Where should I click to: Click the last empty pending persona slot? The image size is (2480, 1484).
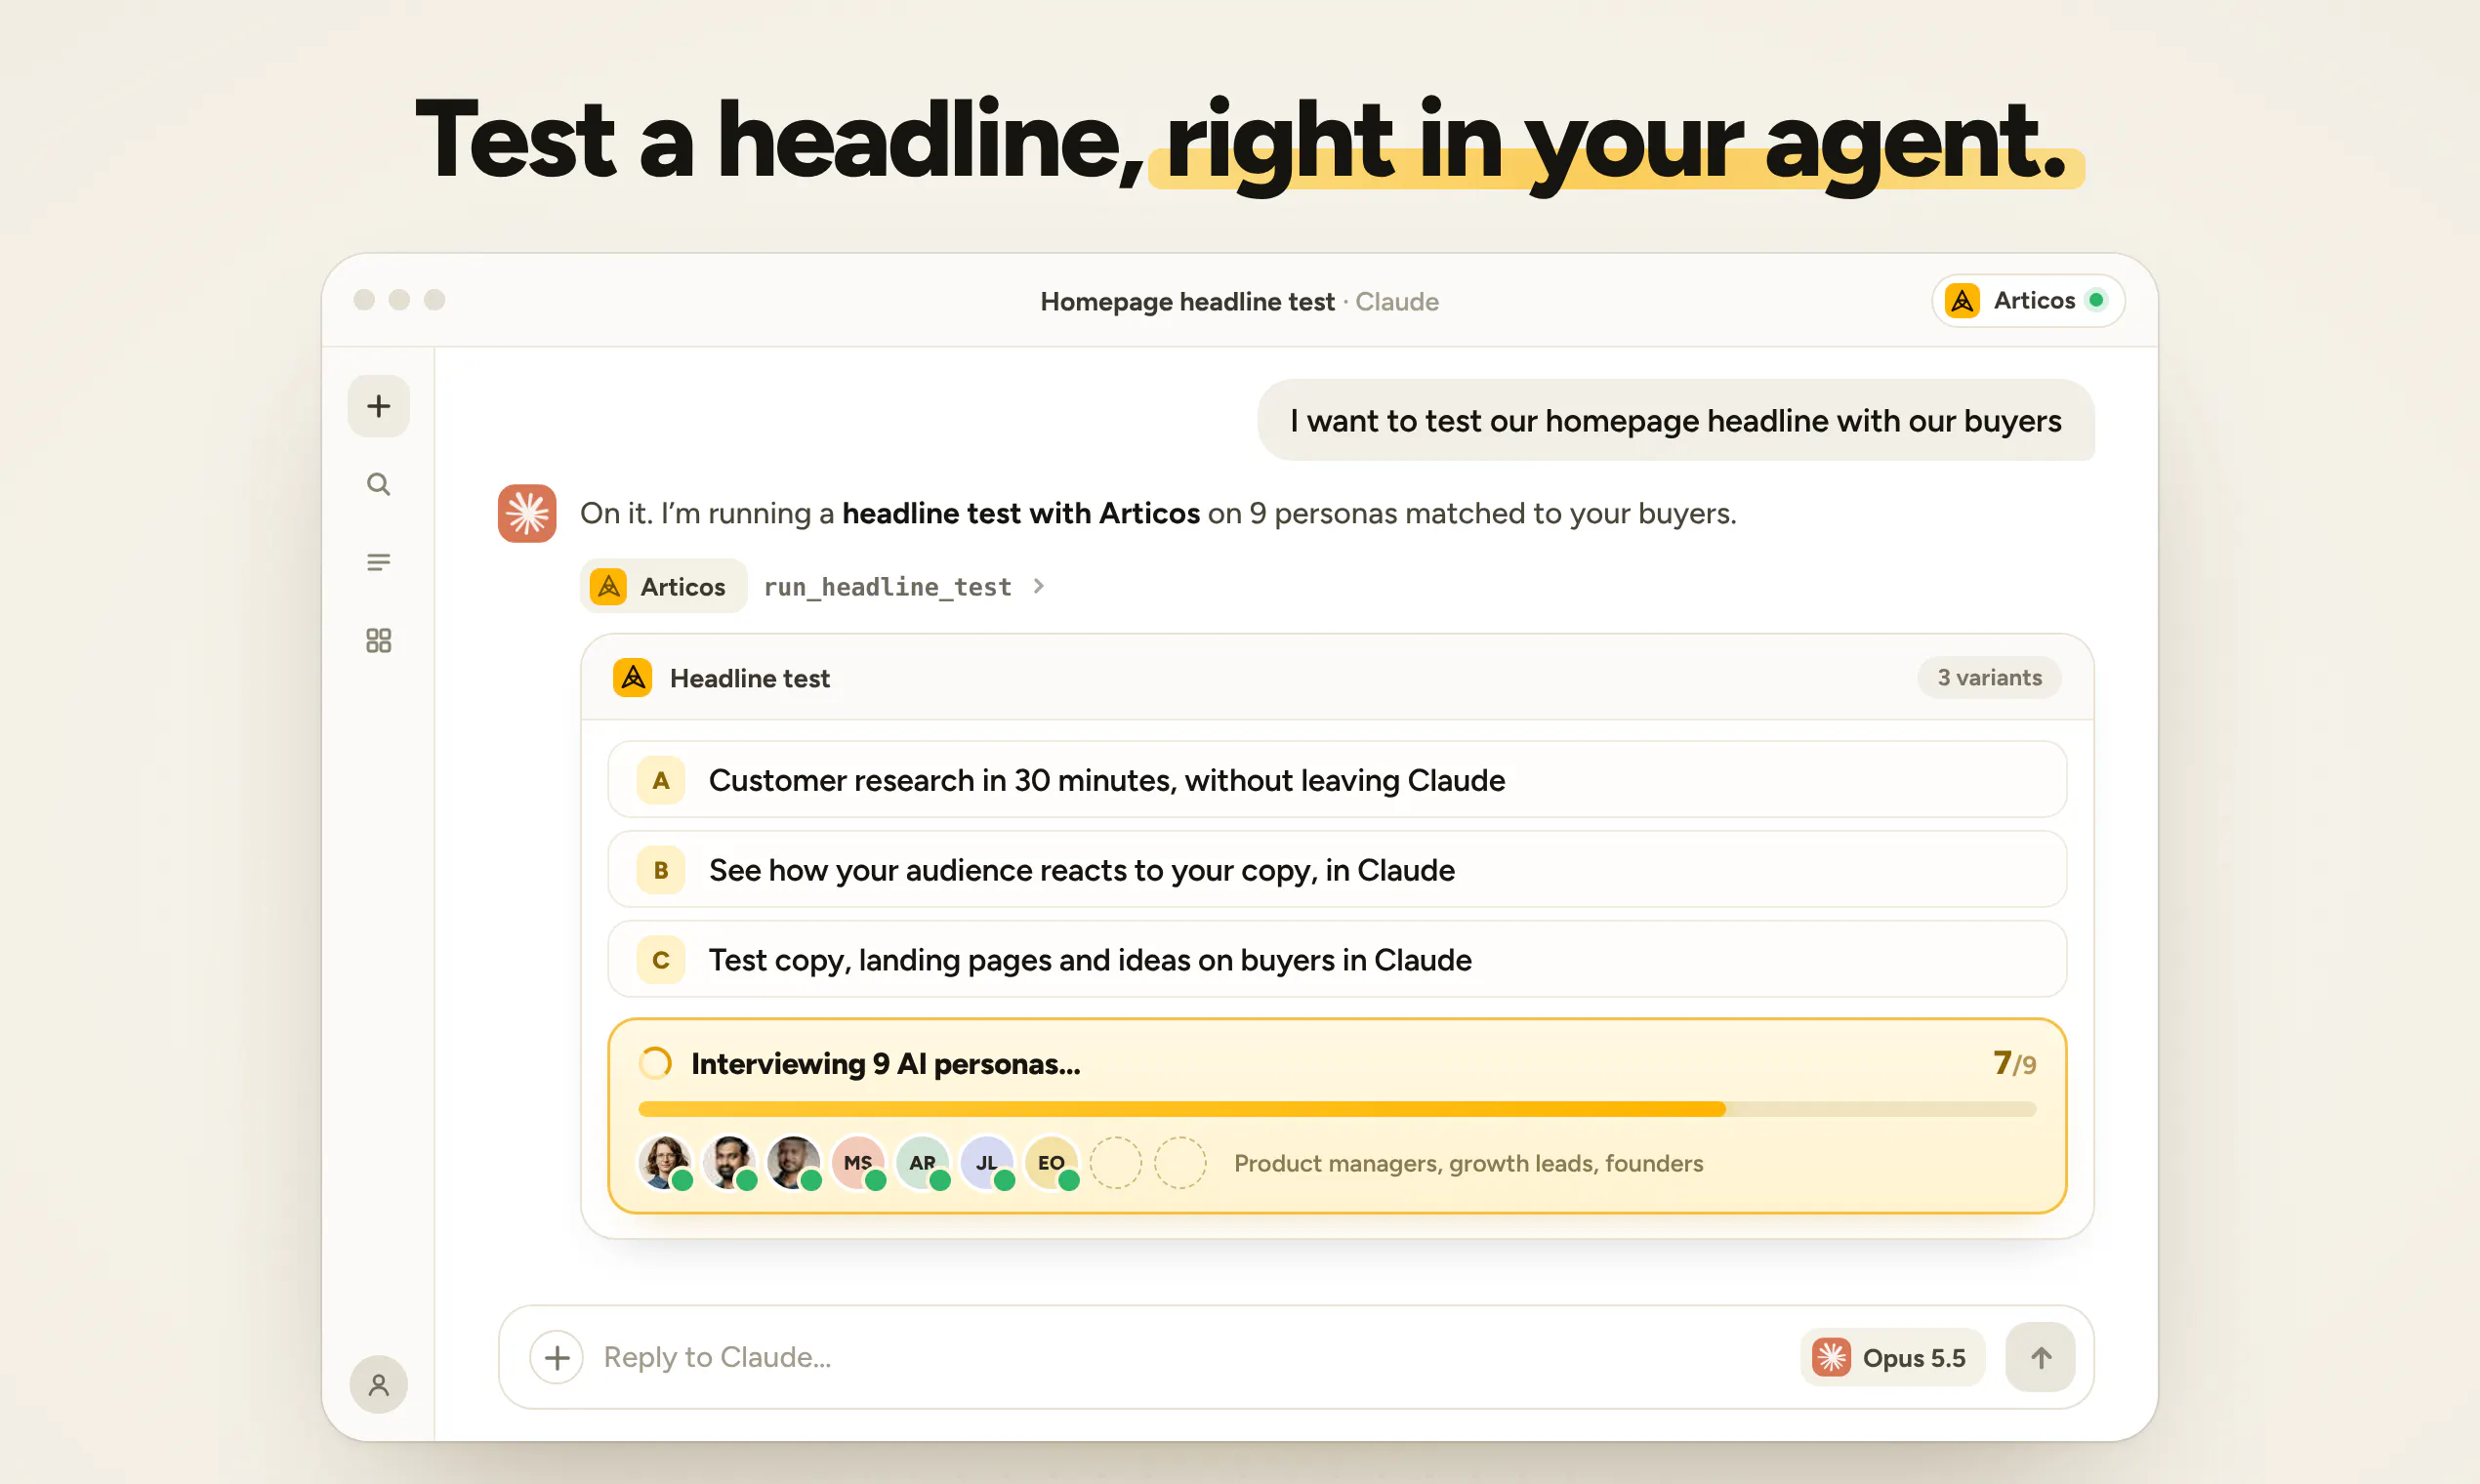pyautogui.click(x=1180, y=1162)
